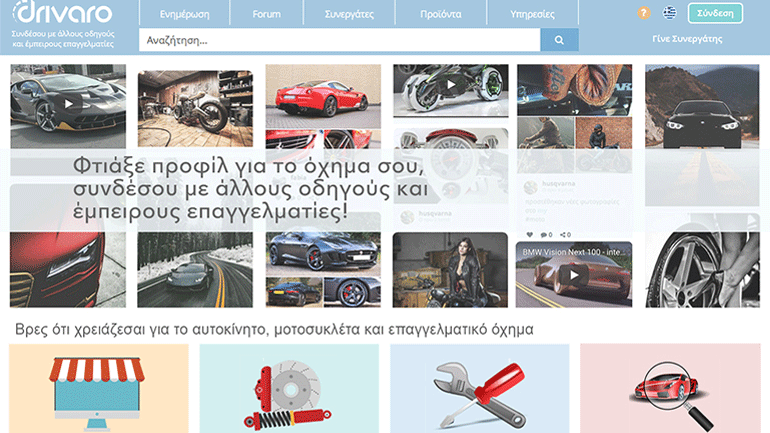Click inside the Αναζήτηση search field
The width and height of the screenshot is (770, 433).
point(338,40)
